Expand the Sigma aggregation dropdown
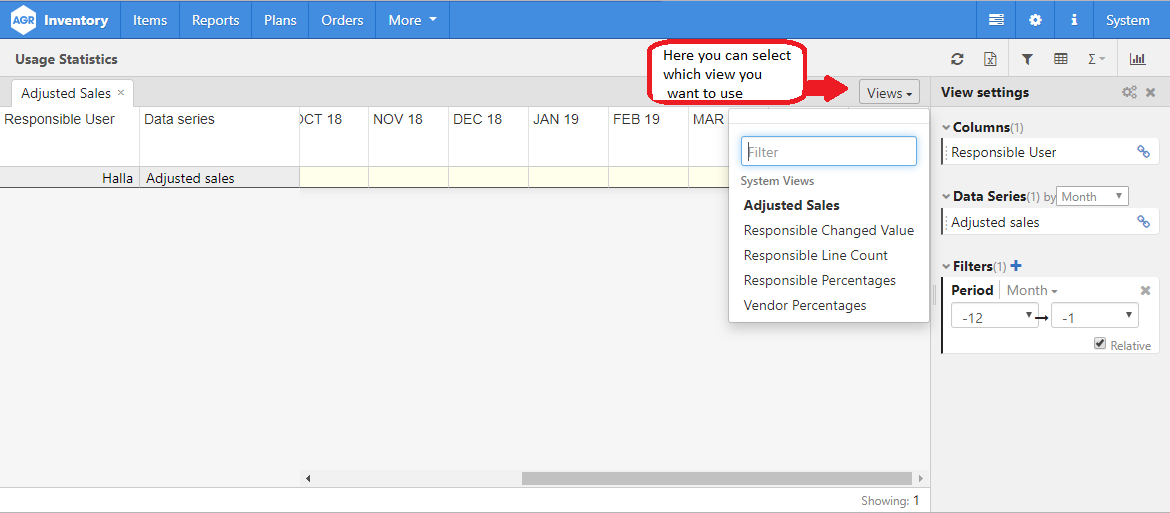 point(1096,60)
